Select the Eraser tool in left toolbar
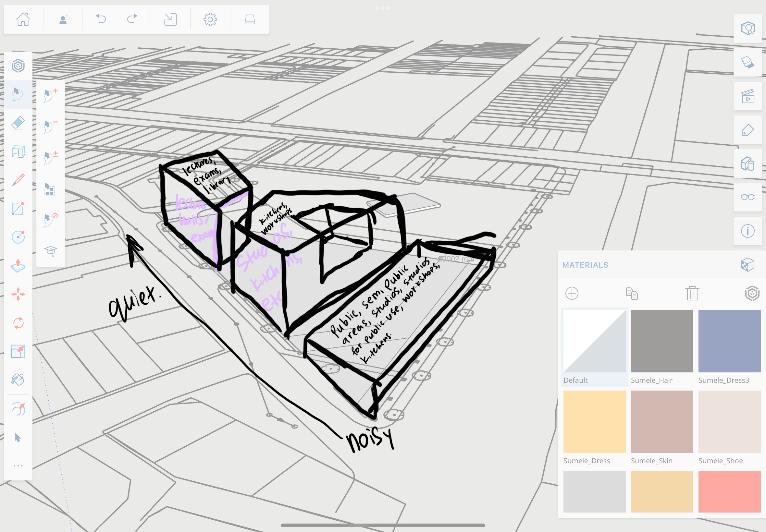Screen dimensions: 766x532 coord(18,122)
